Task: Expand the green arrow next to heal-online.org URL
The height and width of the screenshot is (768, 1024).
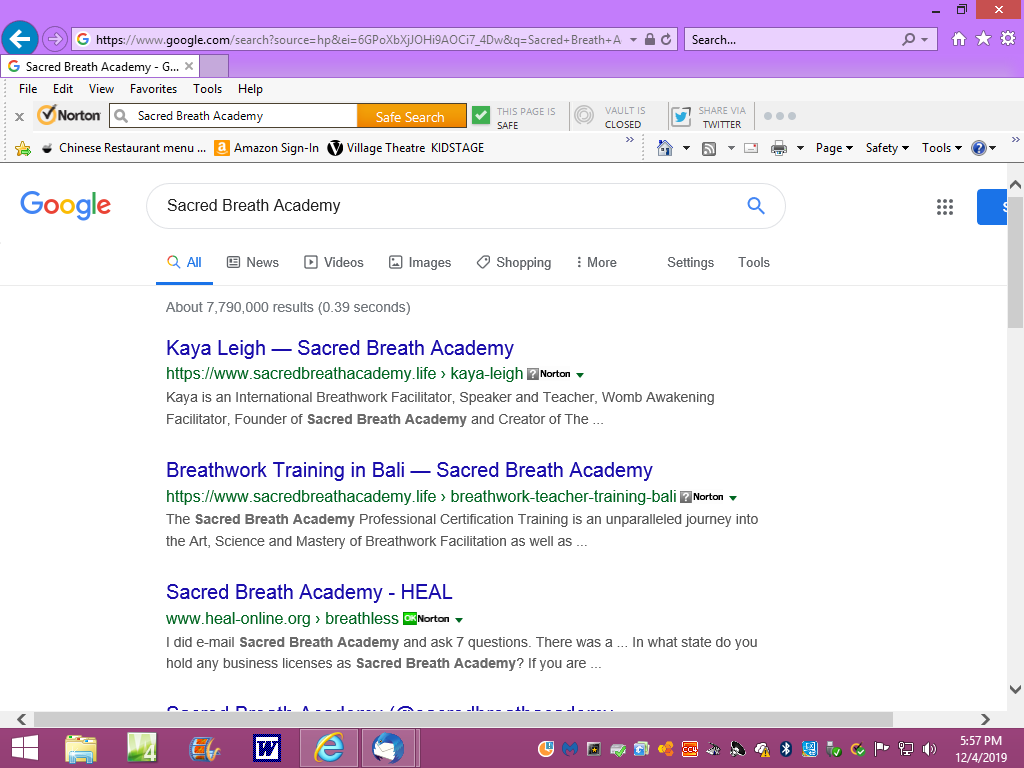Action: (x=458, y=620)
